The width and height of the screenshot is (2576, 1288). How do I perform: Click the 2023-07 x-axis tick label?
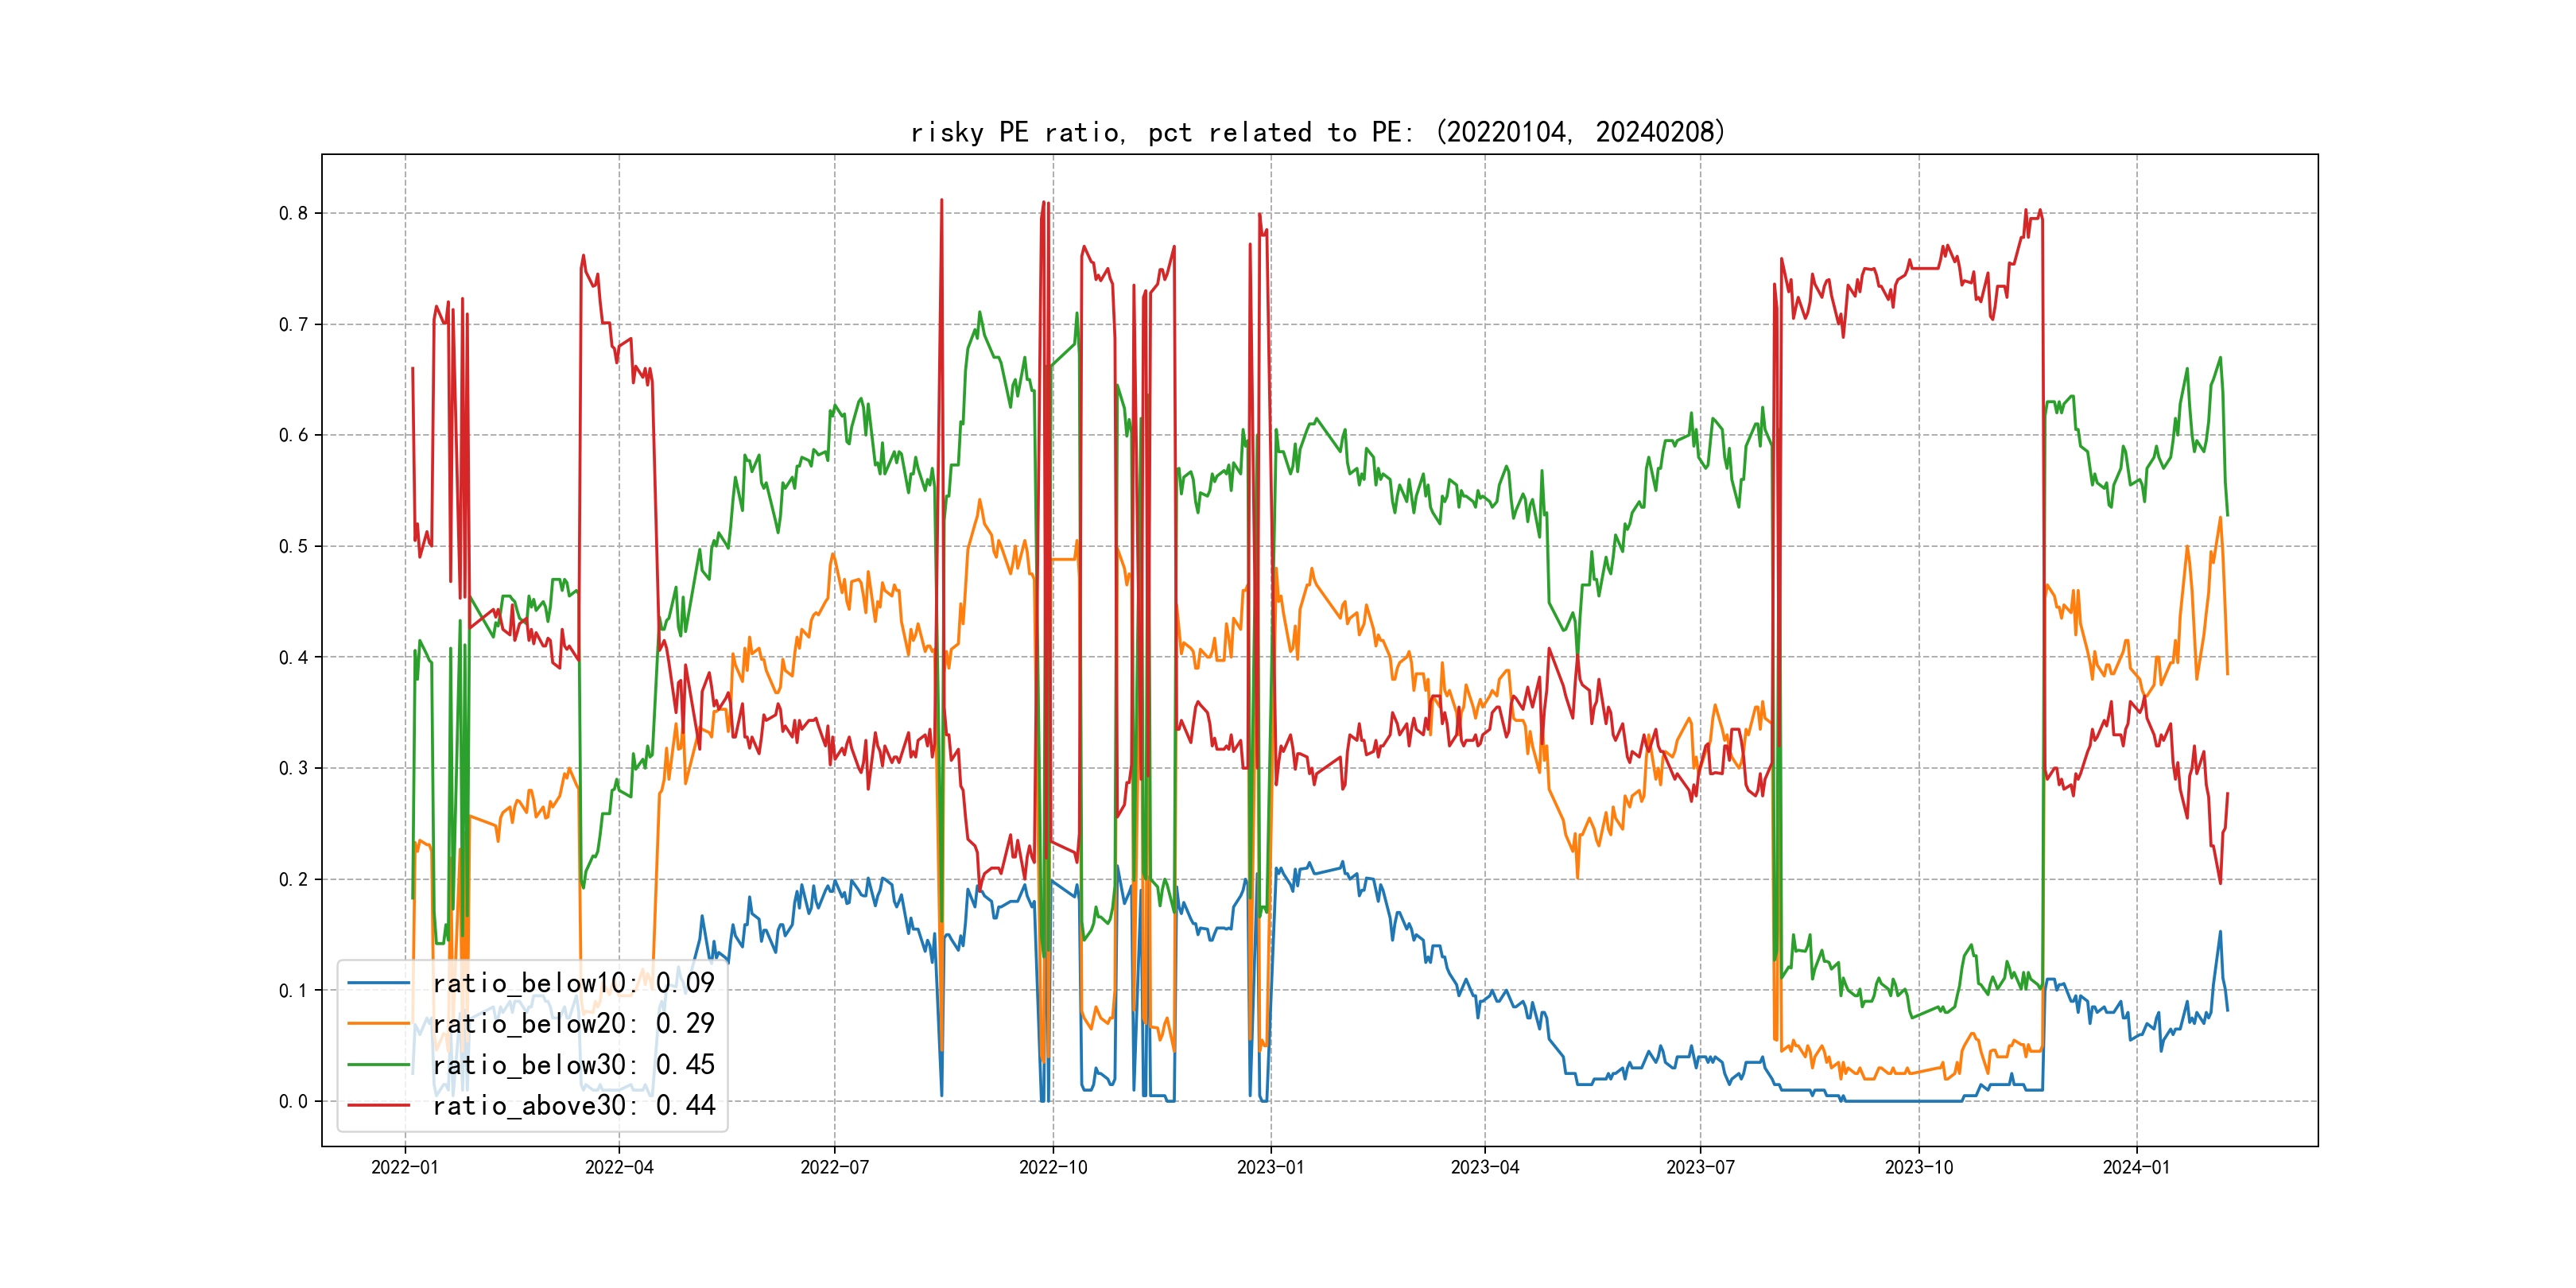(1700, 1168)
